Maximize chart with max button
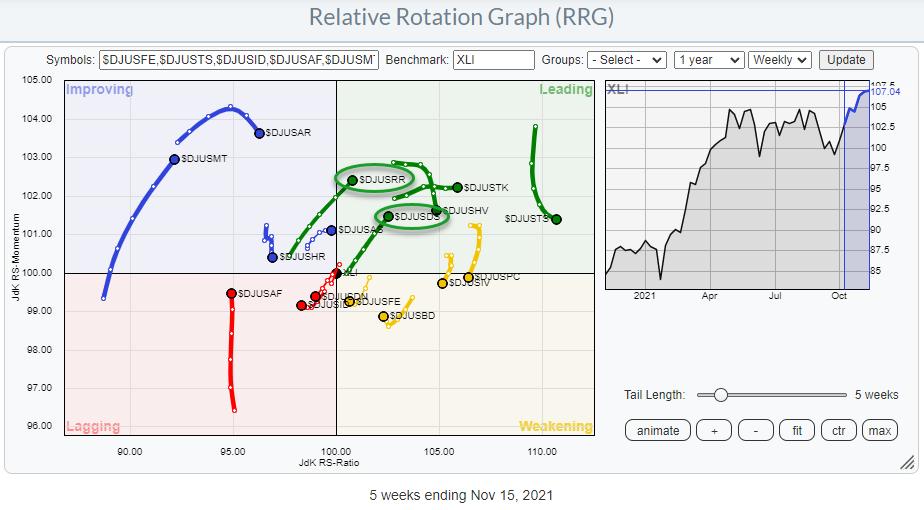 880,431
